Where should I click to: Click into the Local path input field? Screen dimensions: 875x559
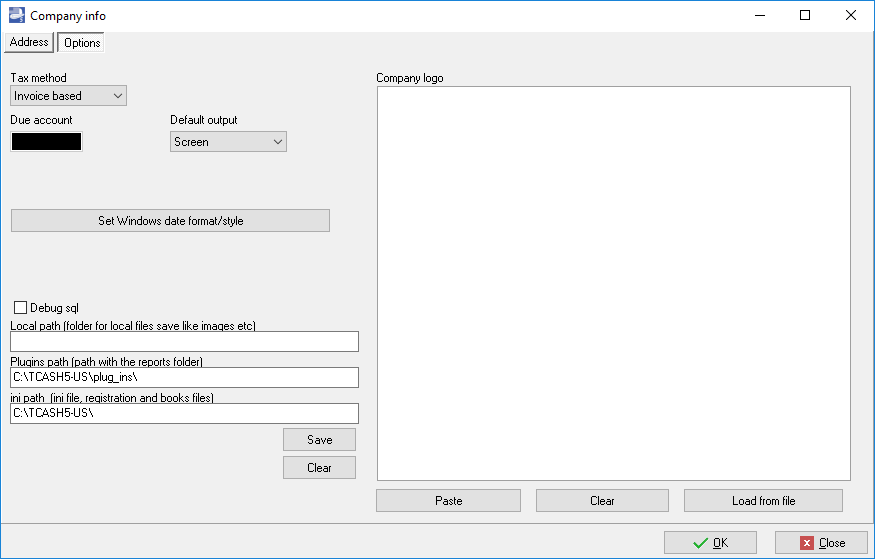(x=184, y=342)
